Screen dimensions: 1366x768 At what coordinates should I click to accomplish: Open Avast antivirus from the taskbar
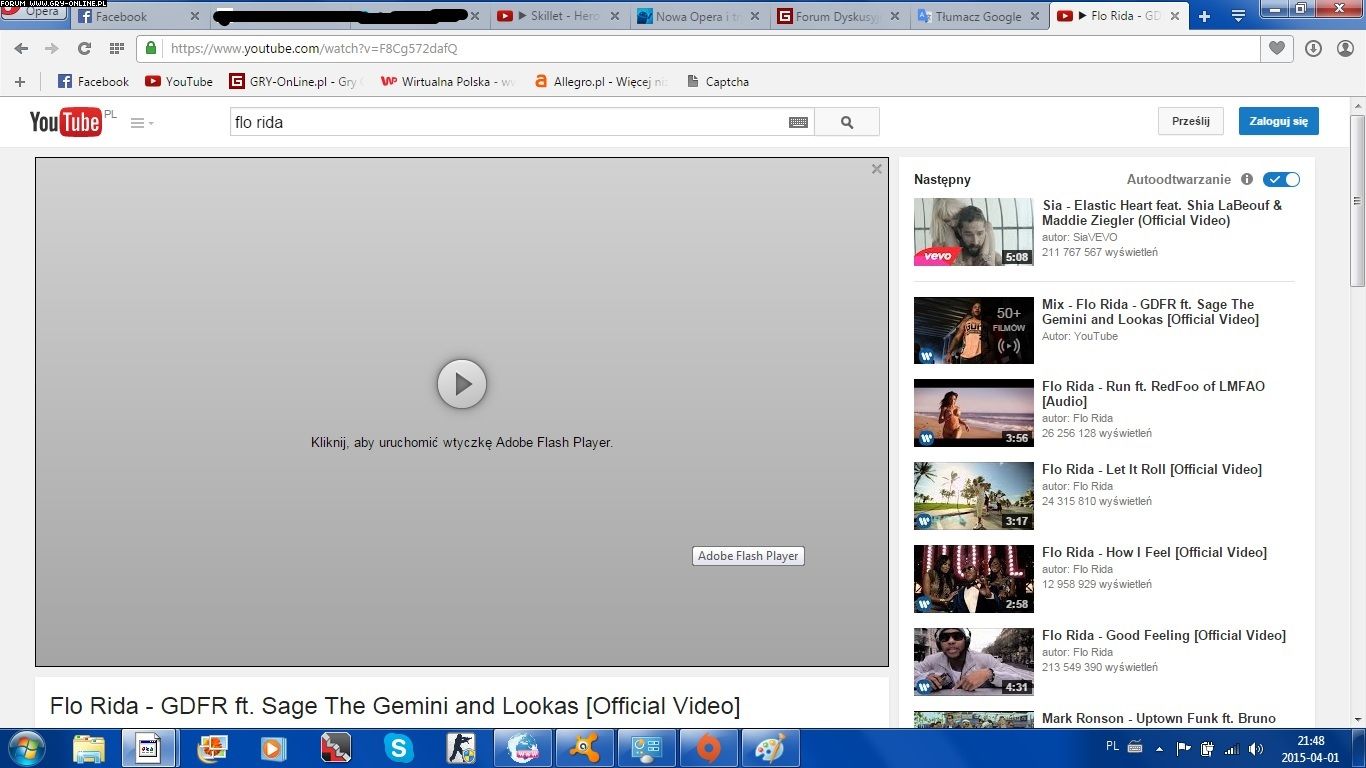(584, 748)
